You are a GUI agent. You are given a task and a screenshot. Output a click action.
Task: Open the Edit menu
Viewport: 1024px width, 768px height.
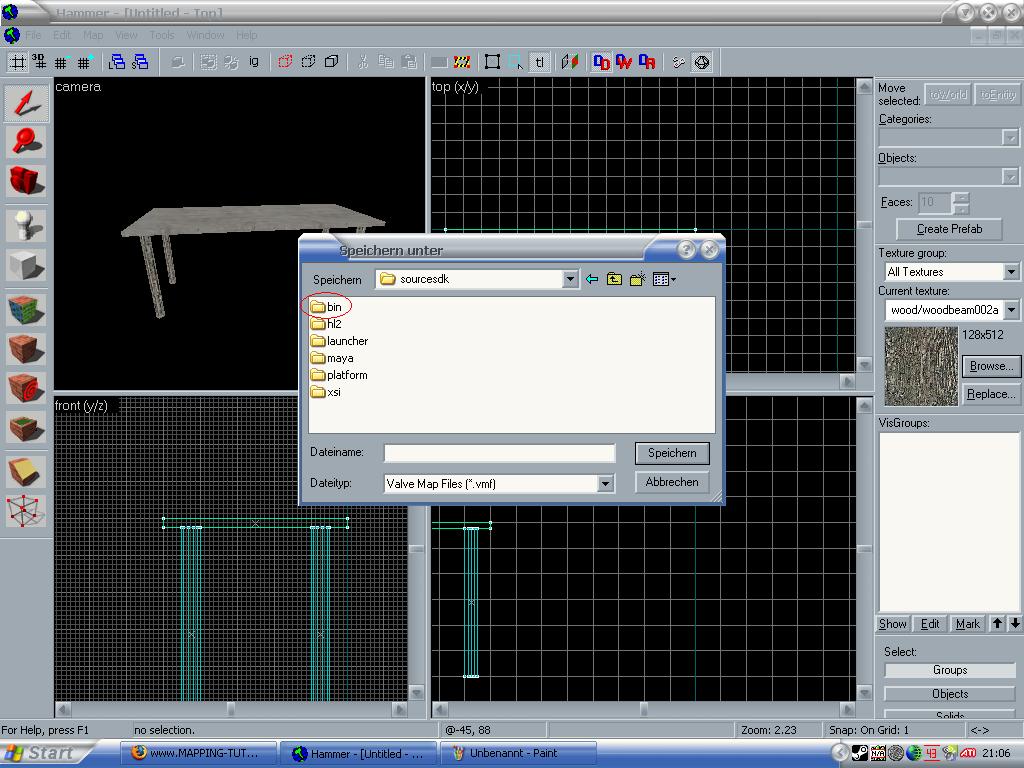click(62, 35)
